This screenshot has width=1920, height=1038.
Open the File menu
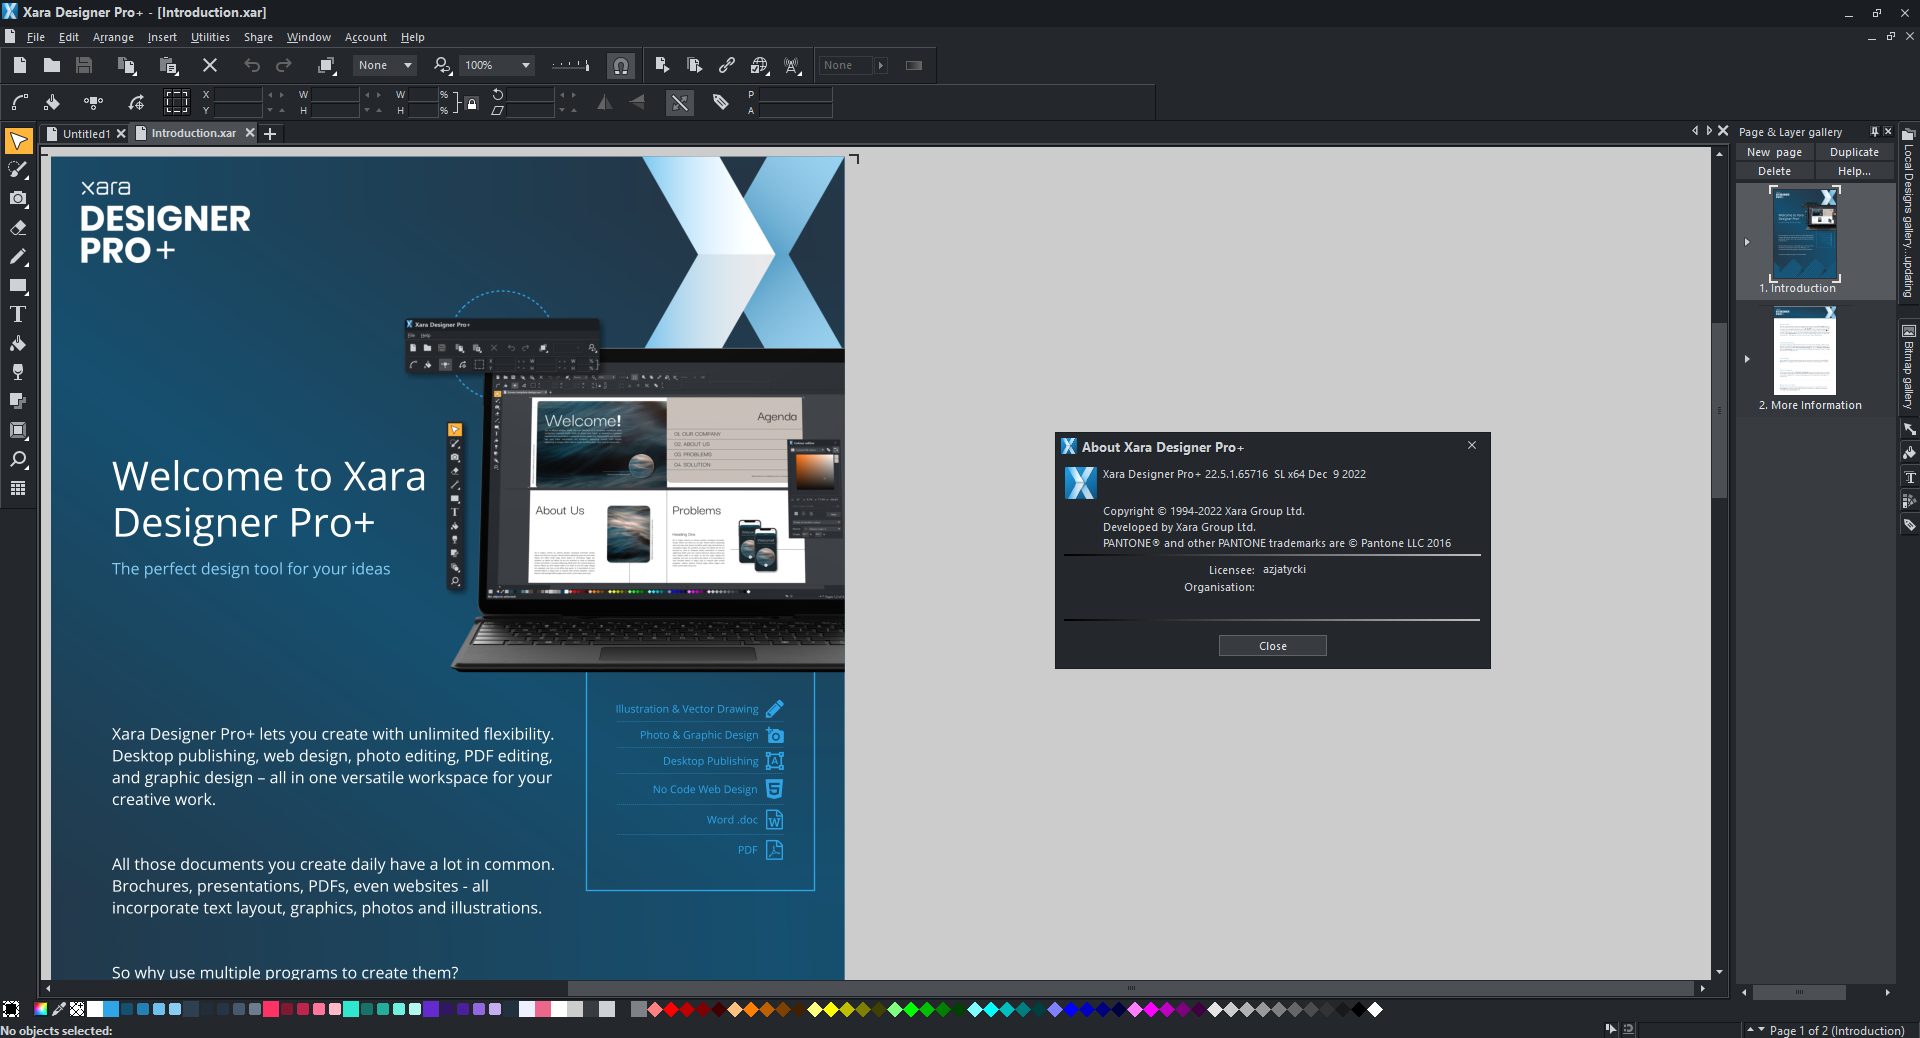(36, 37)
